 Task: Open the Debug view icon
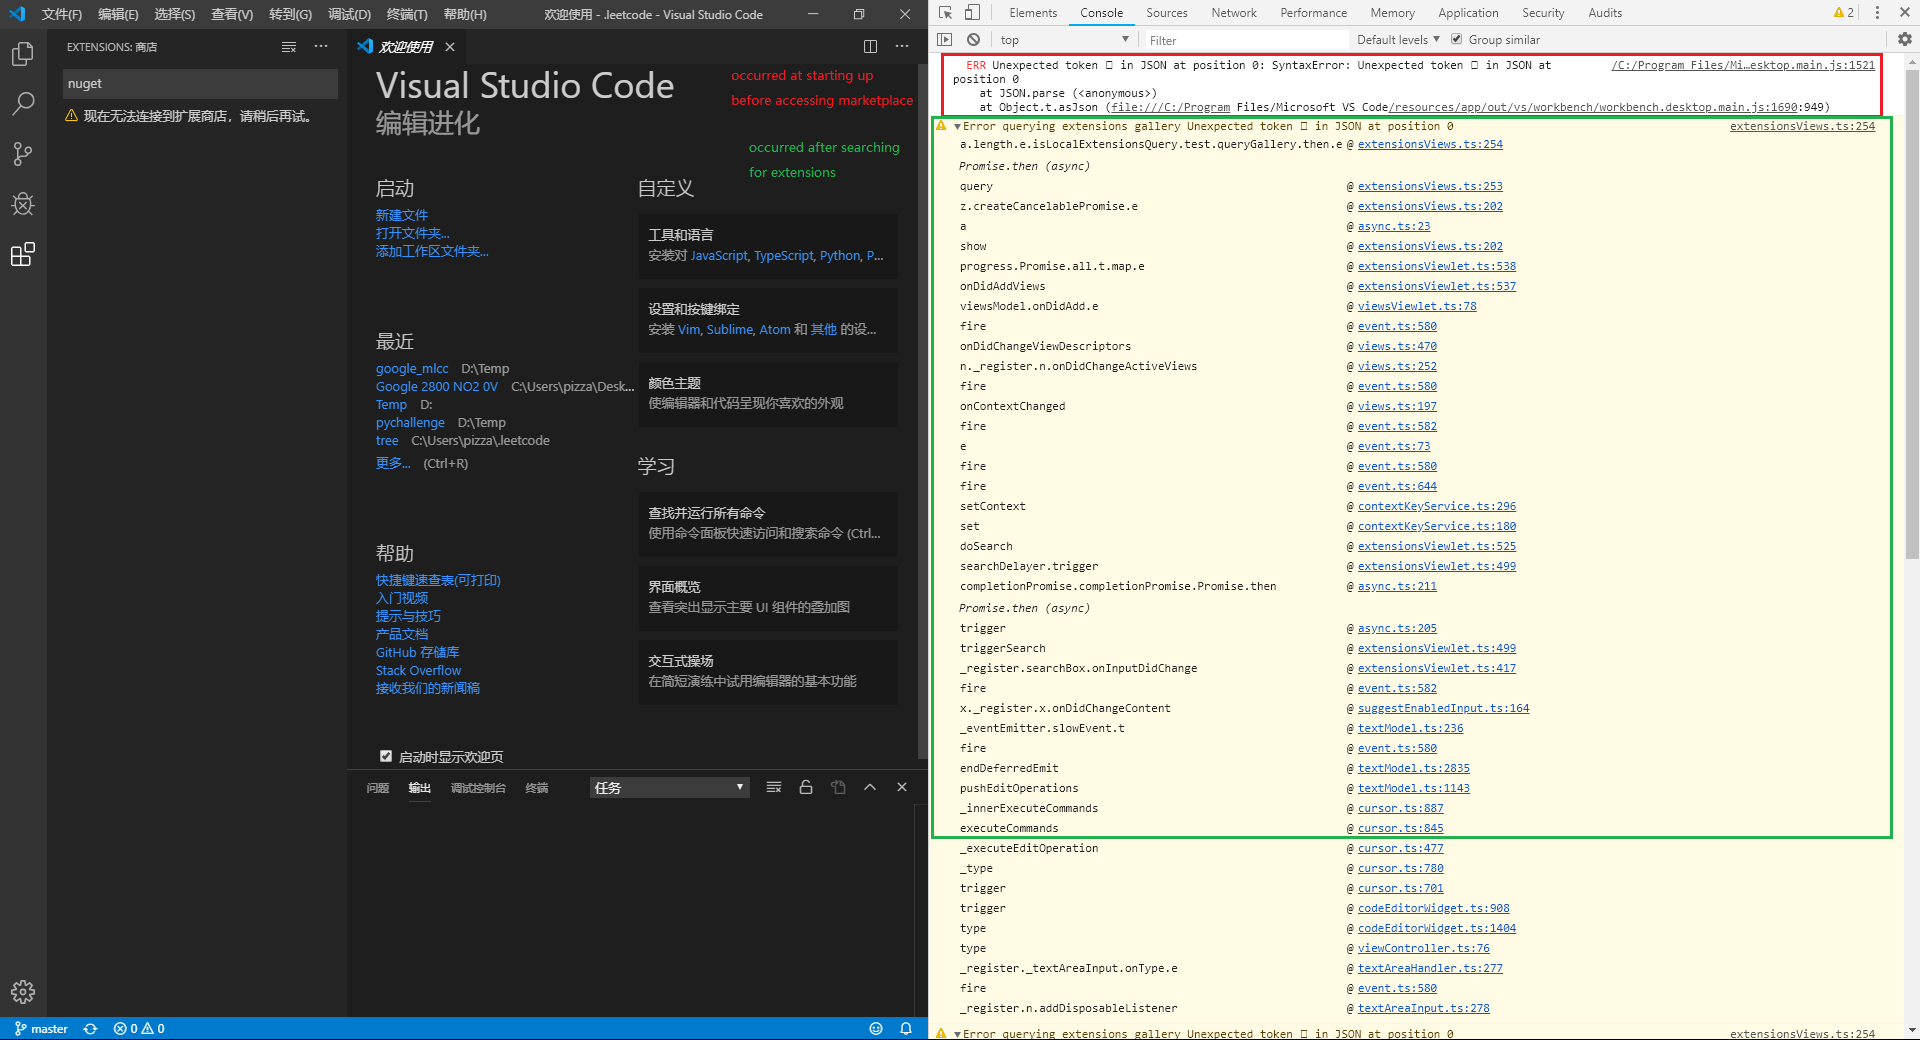(22, 204)
